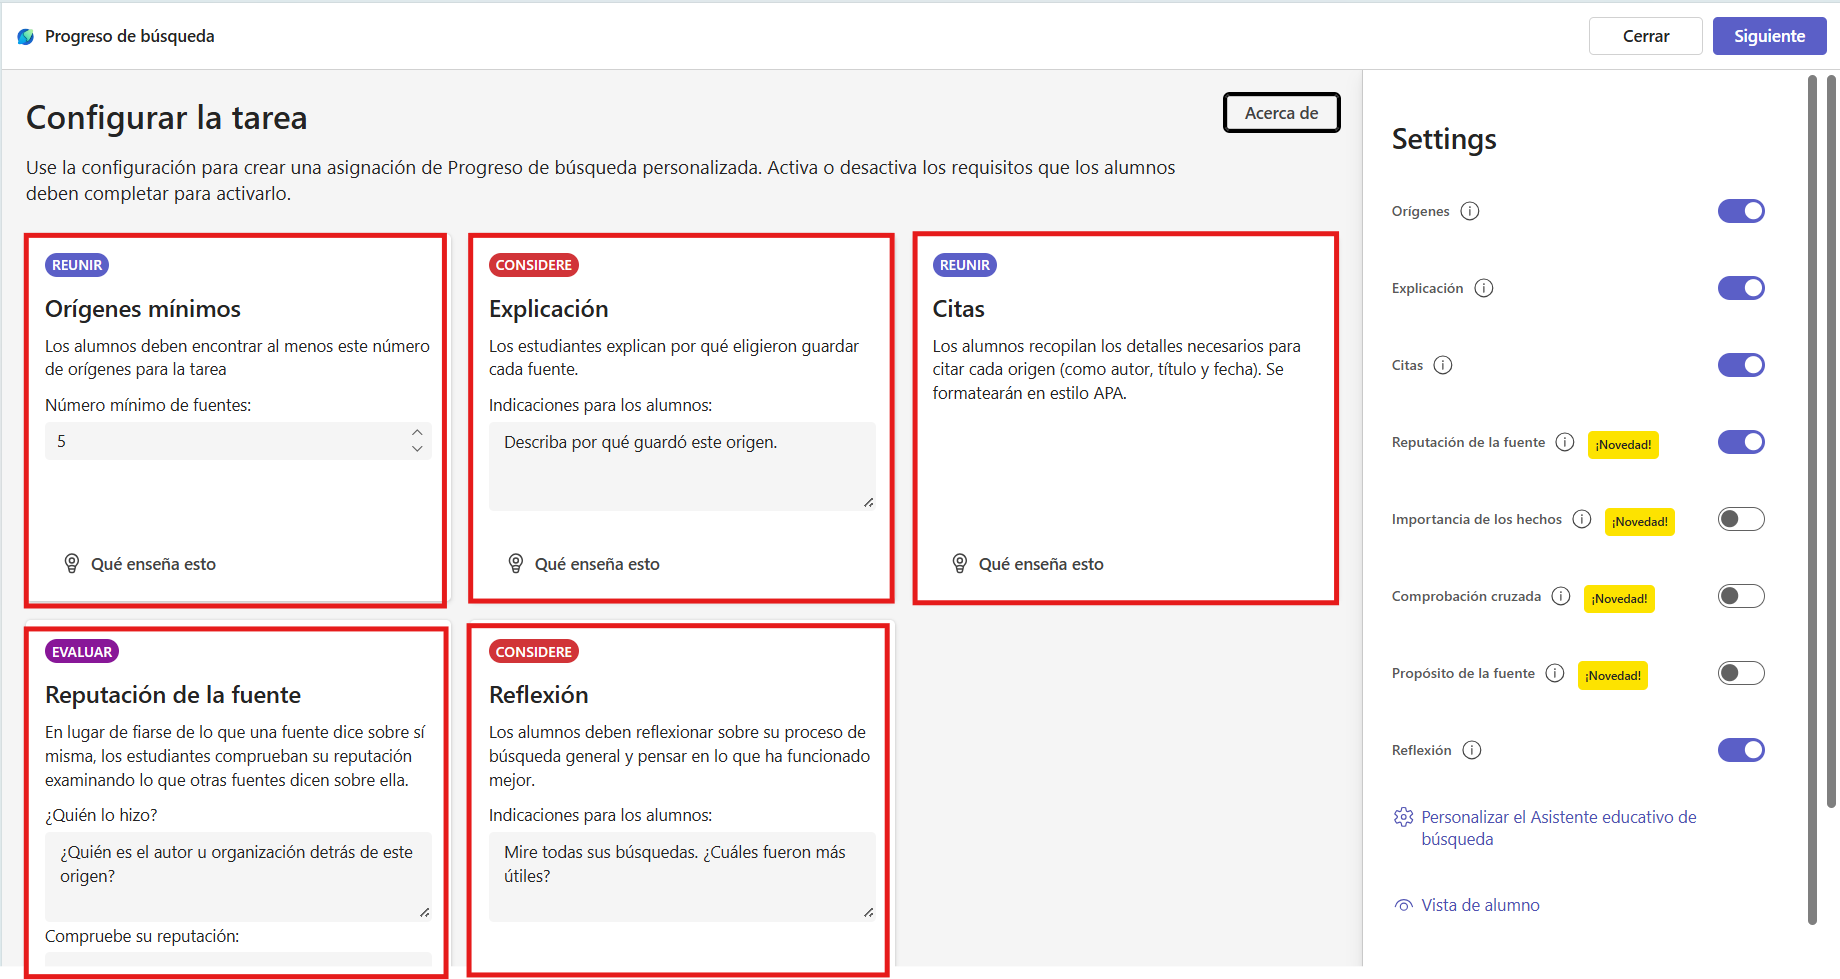Viewport: 1840px width, 979px height.
Task: Enable Propósito de la fuente toggle
Action: tap(1741, 673)
